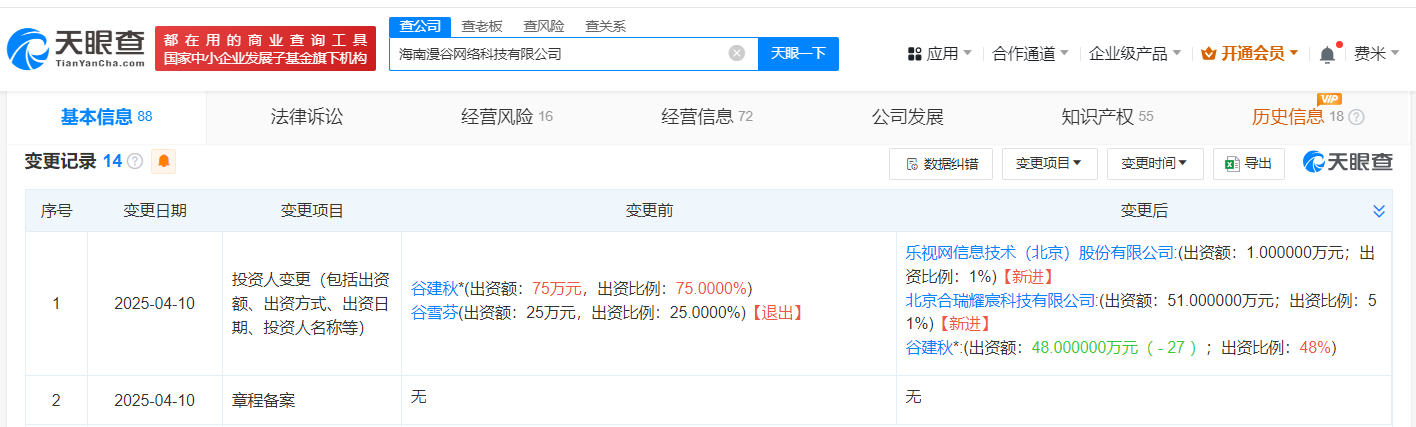Screen dimensions: 1416x427
Task: Click the 天眼查 logo at top left
Action: coord(76,49)
